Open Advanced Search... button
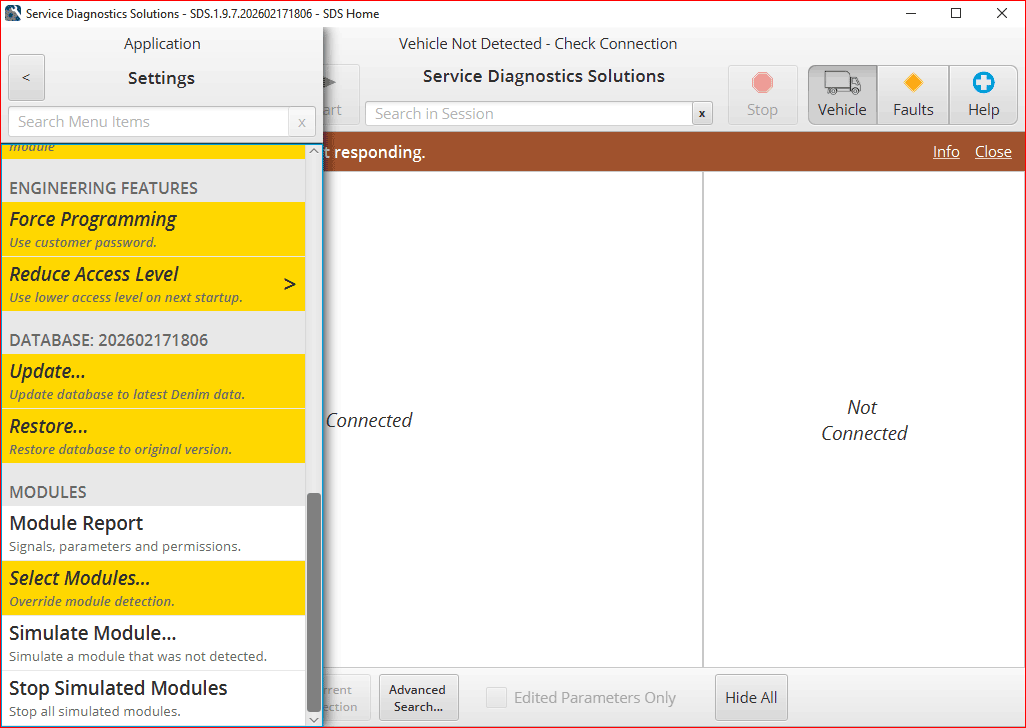1026x728 pixels. tap(418, 698)
